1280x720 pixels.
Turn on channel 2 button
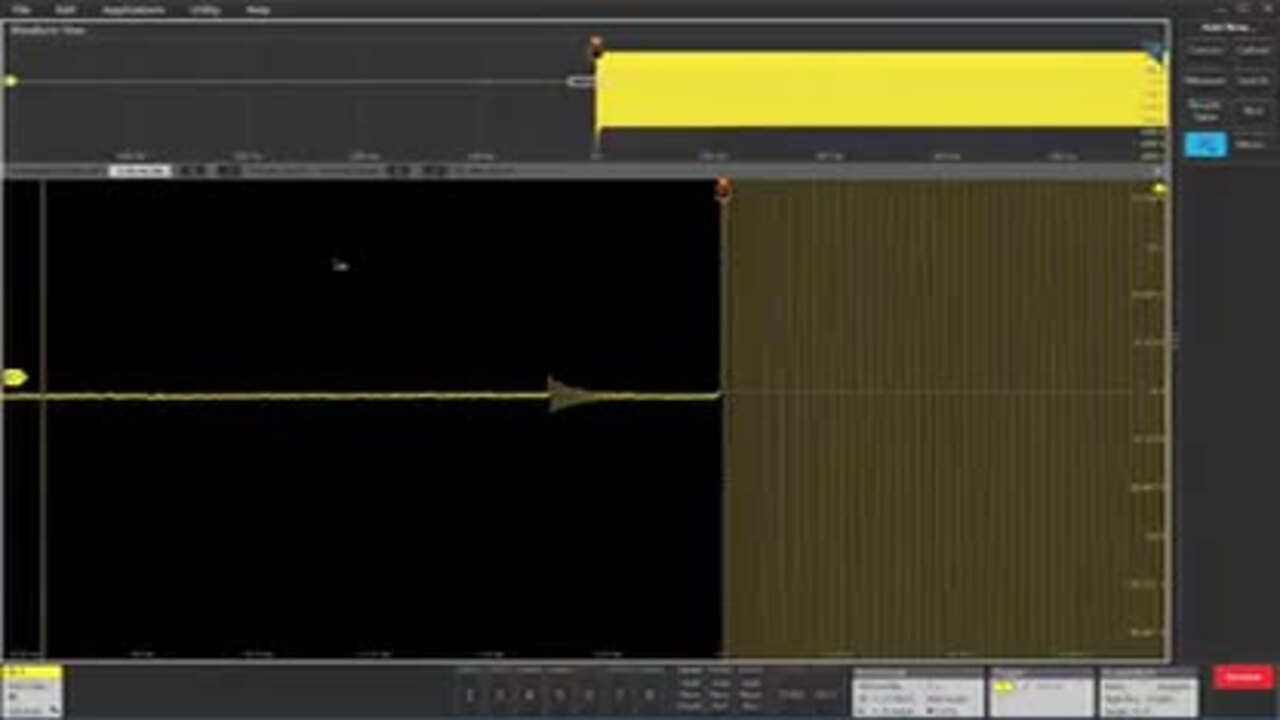coord(470,695)
